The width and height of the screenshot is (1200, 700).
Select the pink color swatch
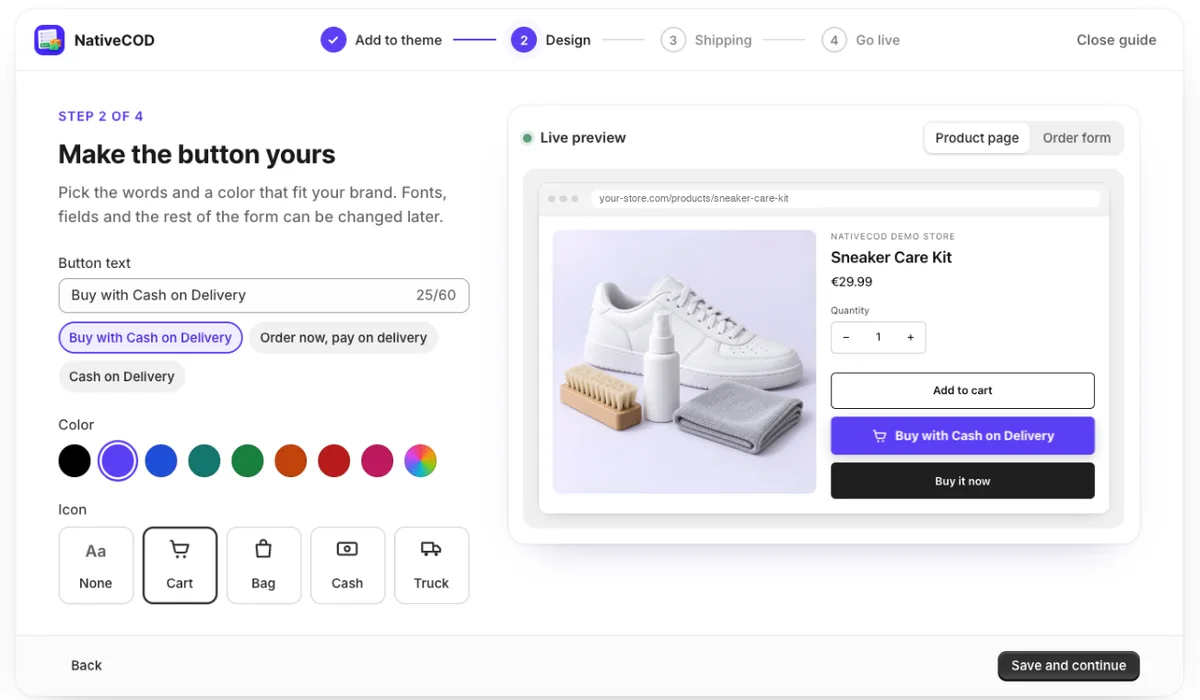coord(377,461)
